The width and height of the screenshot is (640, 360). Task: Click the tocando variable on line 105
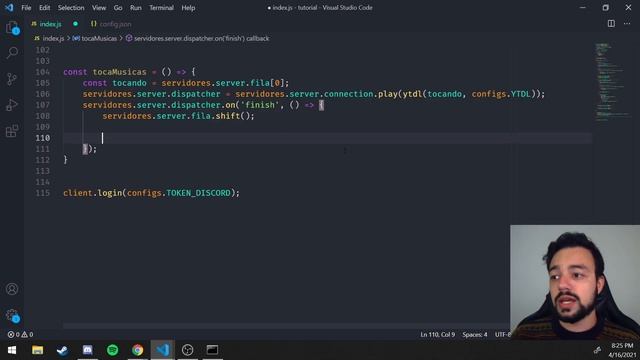tap(129, 83)
